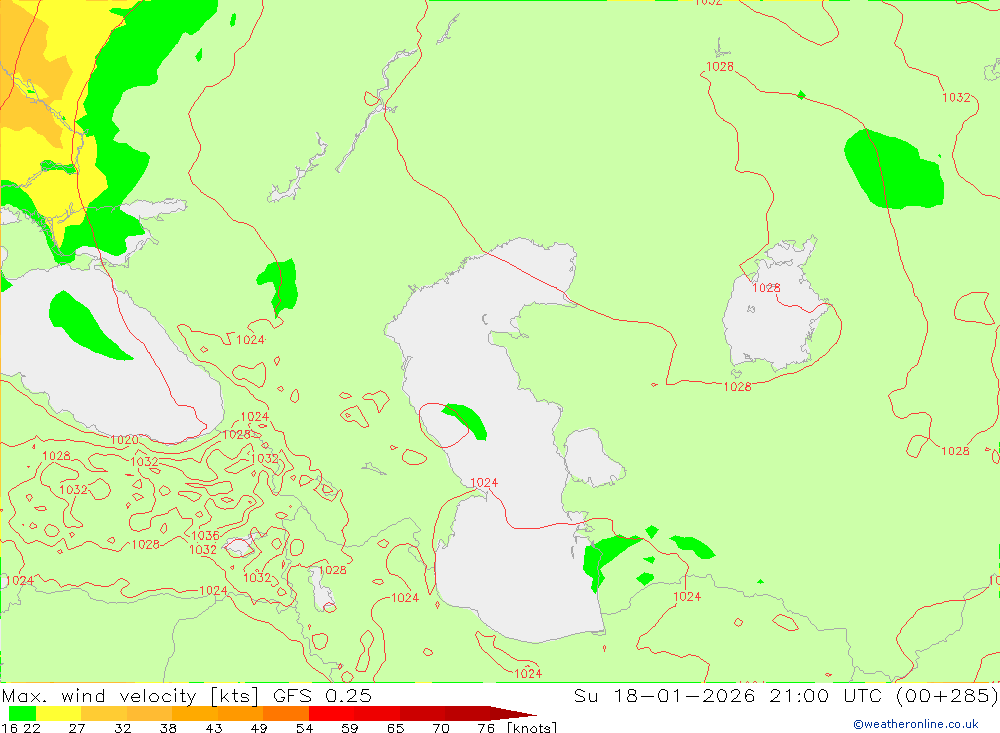Pick the yellow 22–27 knots legend swatch

coord(59,713)
